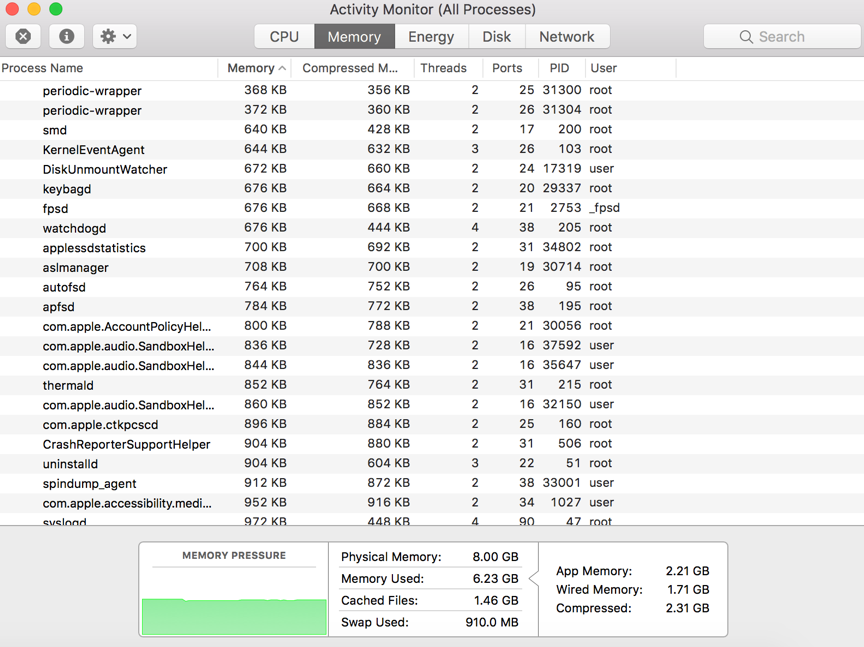This screenshot has width=864, height=647.
Task: Select the DiskUnmountWatcher process row
Action: [x=105, y=169]
